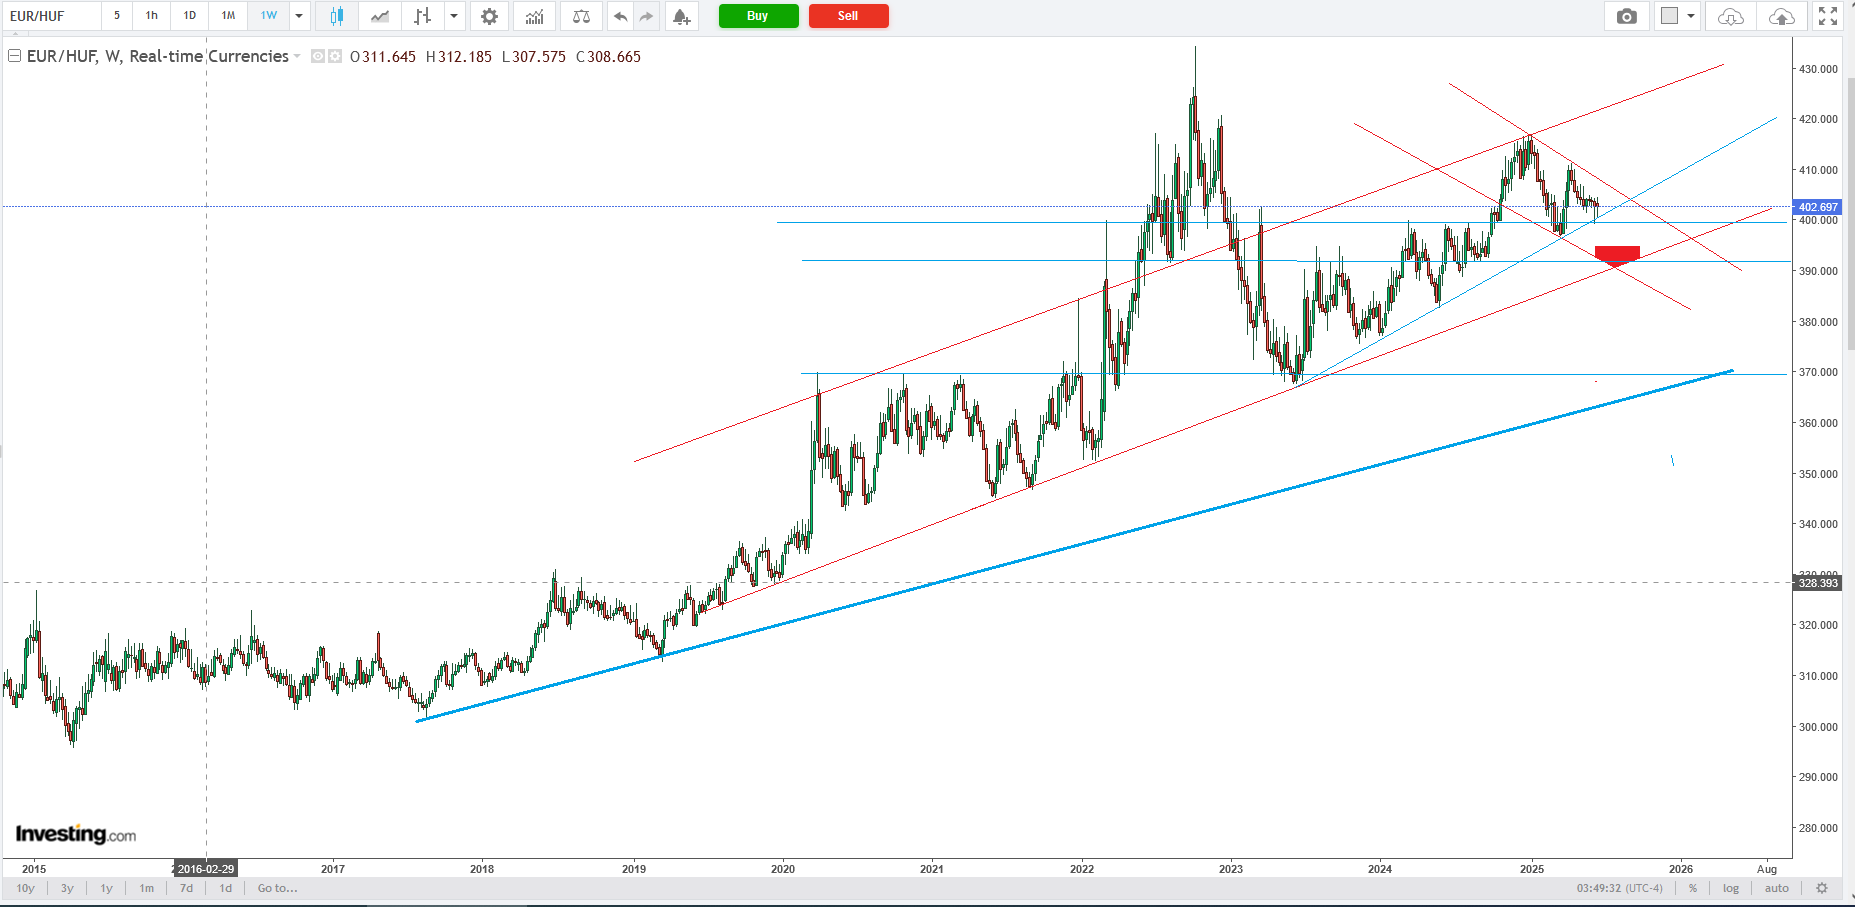This screenshot has width=1855, height=907.
Task: Toggle the auto scale option
Action: point(1776,888)
